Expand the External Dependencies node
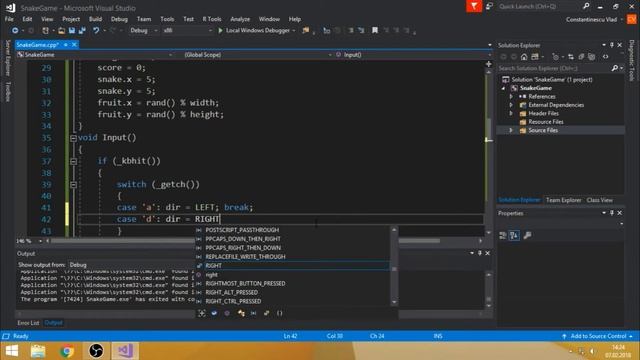Screen dimensions: 640x360 511,105
